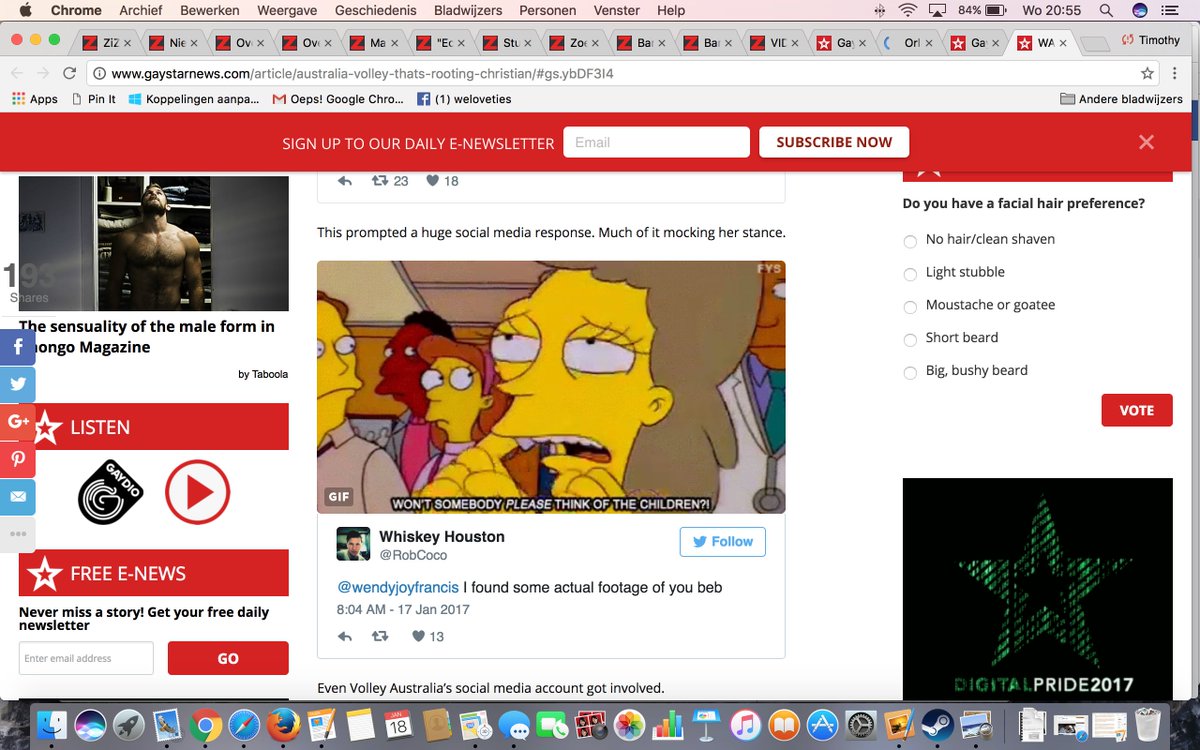This screenshot has height=750, width=1200.
Task: Retweet Whiskey Houston's tweet
Action: coord(380,636)
